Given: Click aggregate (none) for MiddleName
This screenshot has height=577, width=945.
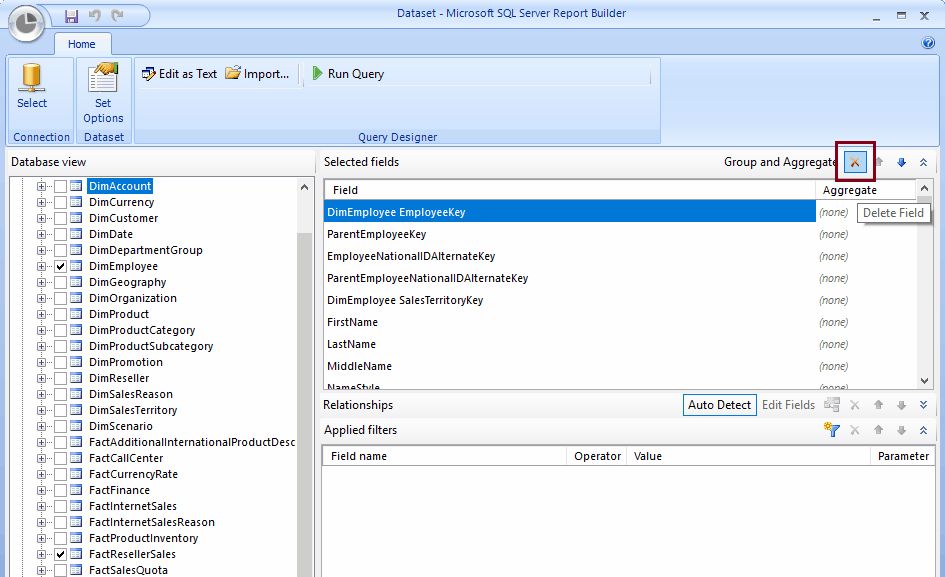Looking at the screenshot, I should tap(834, 366).
